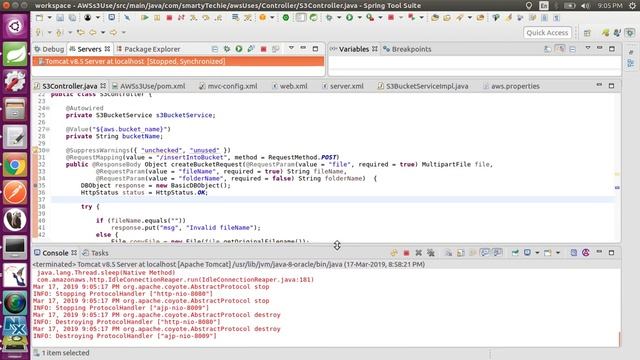Click the Publish to server icon in Servers view

click(276, 49)
